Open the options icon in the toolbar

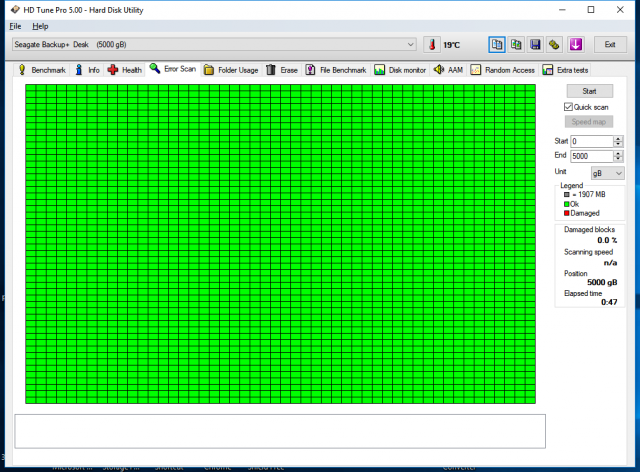[554, 45]
